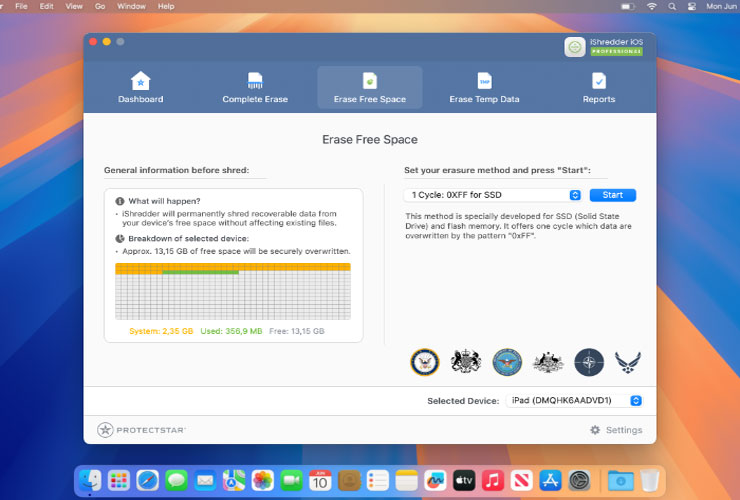Open the Reports checkmark icon
This screenshot has height=500, width=740.
pyautogui.click(x=598, y=81)
